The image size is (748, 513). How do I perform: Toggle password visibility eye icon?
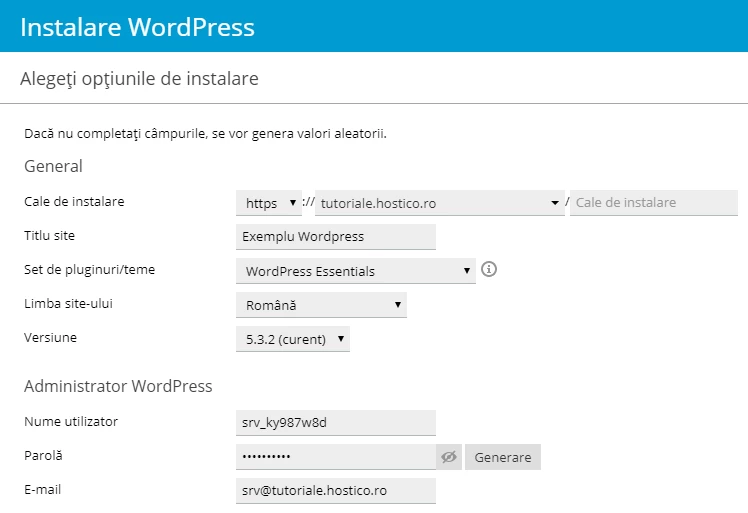click(x=449, y=457)
